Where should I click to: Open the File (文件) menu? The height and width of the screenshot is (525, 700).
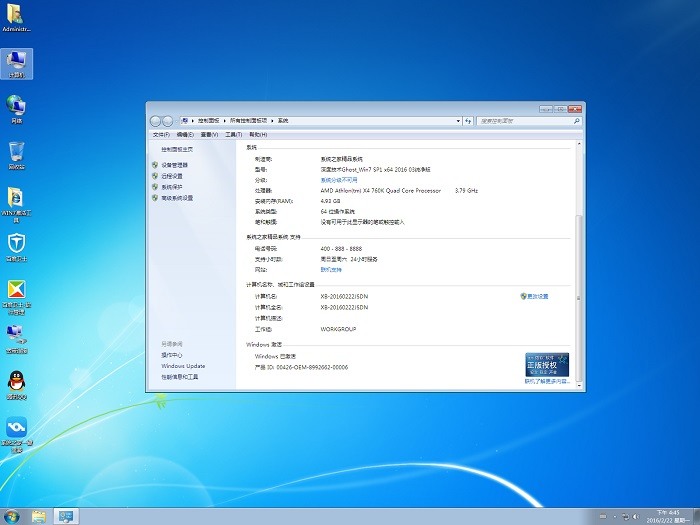(161, 134)
